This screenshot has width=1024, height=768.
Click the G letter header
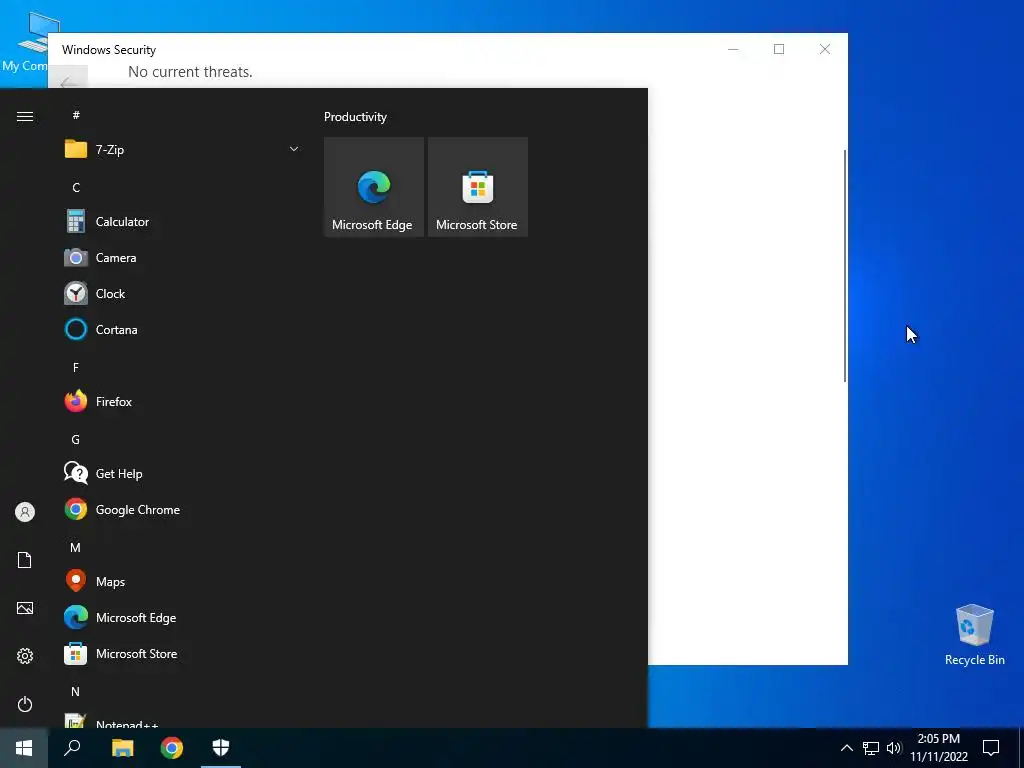click(x=76, y=440)
